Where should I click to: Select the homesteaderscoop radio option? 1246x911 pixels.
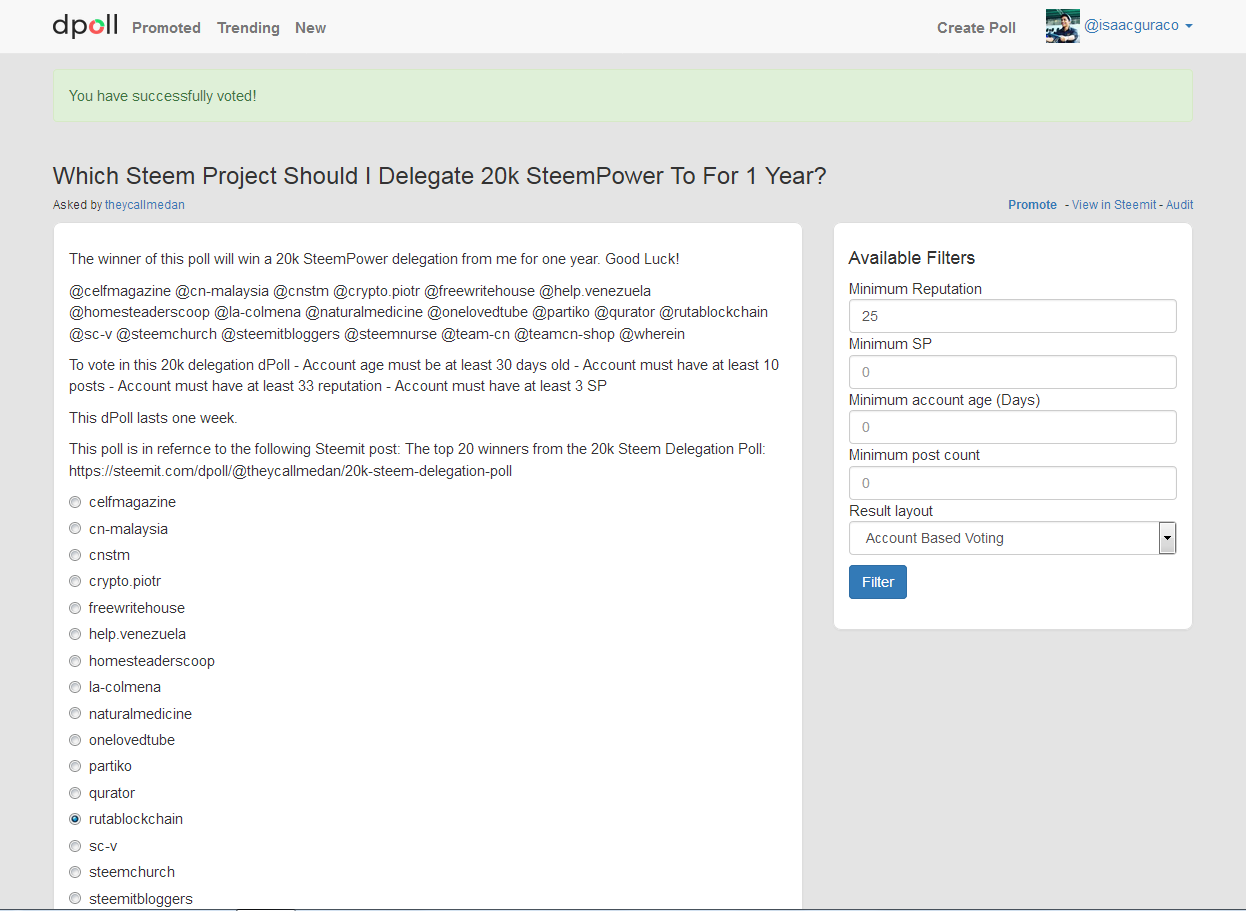coord(75,661)
